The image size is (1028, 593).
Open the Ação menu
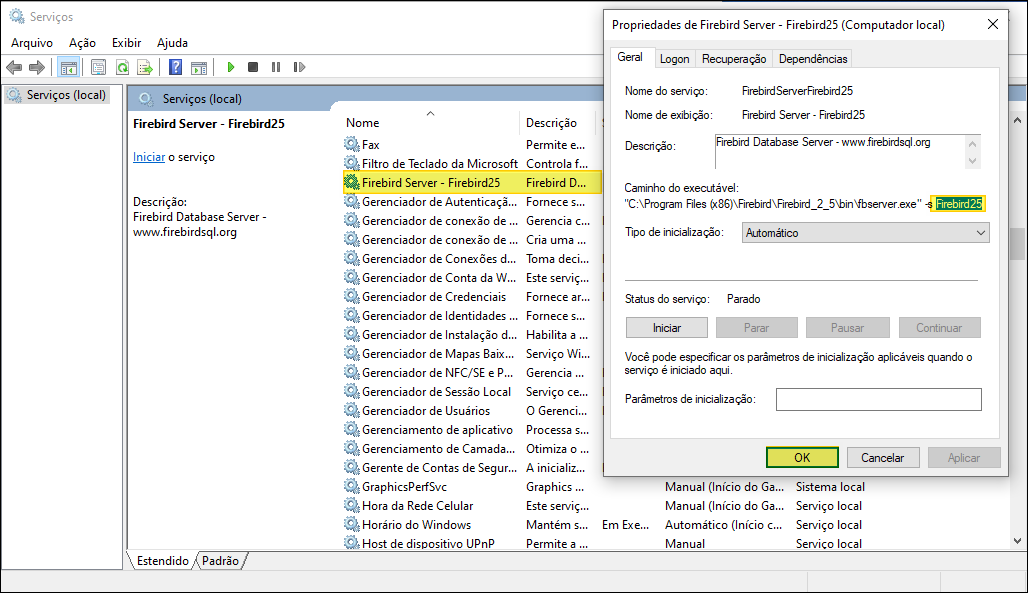coord(82,43)
